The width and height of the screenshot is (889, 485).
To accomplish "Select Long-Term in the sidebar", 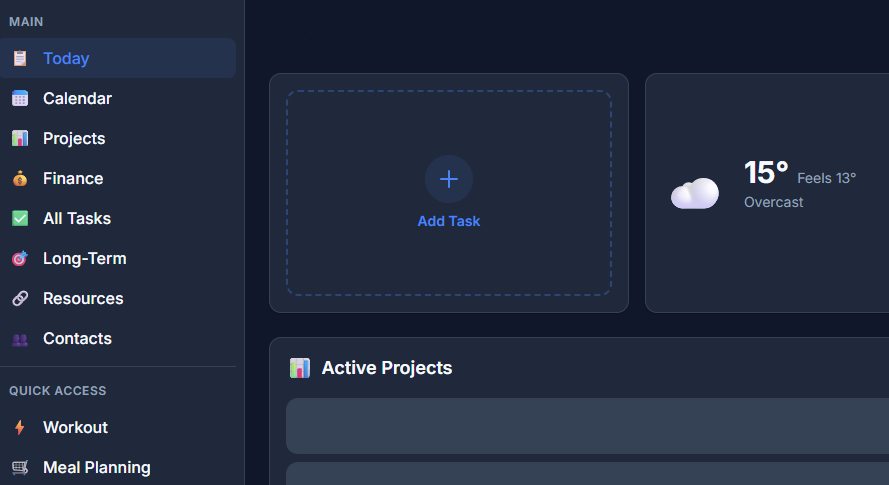I will pyautogui.click(x=84, y=258).
